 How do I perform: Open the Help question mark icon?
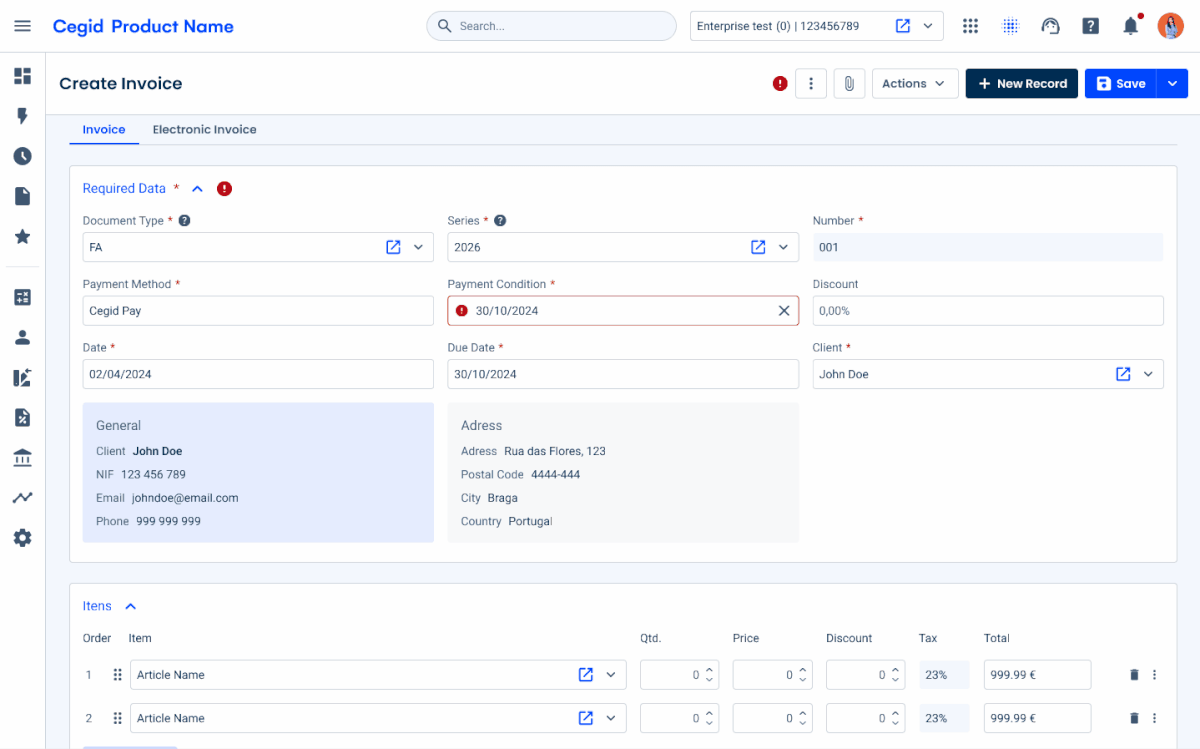point(1090,25)
